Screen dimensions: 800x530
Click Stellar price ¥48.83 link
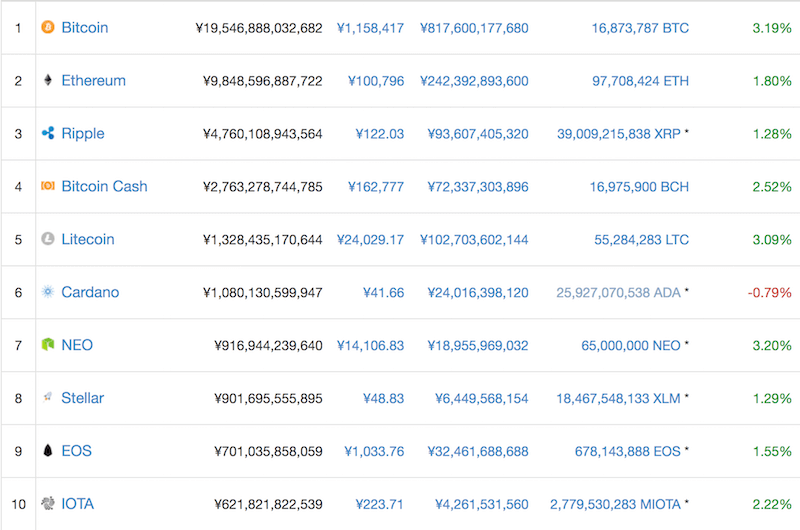(x=383, y=398)
